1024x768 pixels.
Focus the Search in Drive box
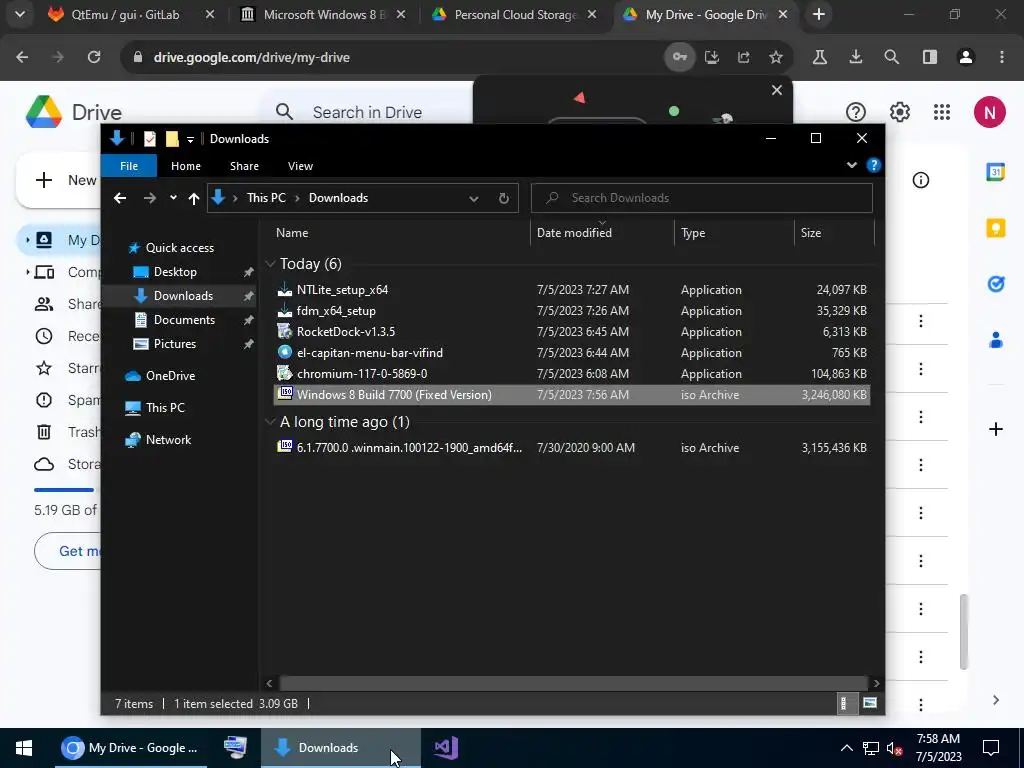coord(367,112)
